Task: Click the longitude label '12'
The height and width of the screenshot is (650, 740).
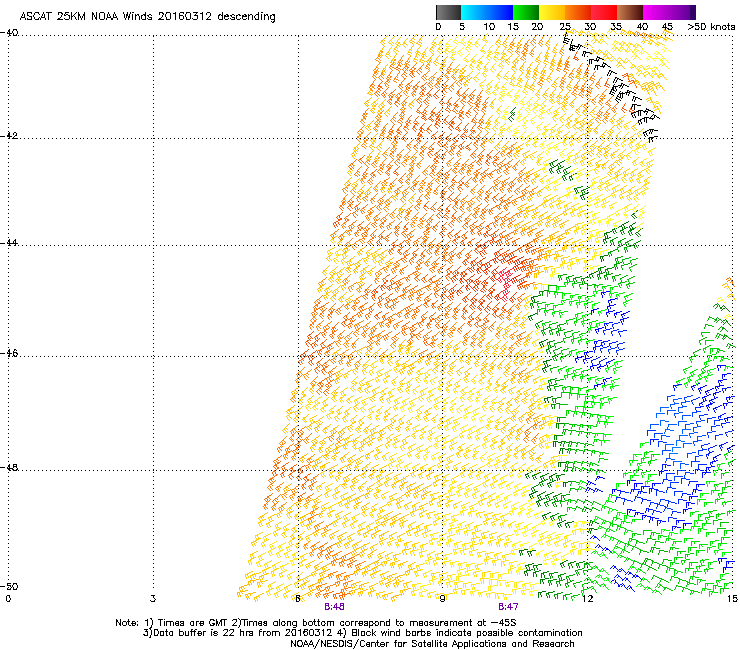Action: click(x=587, y=599)
